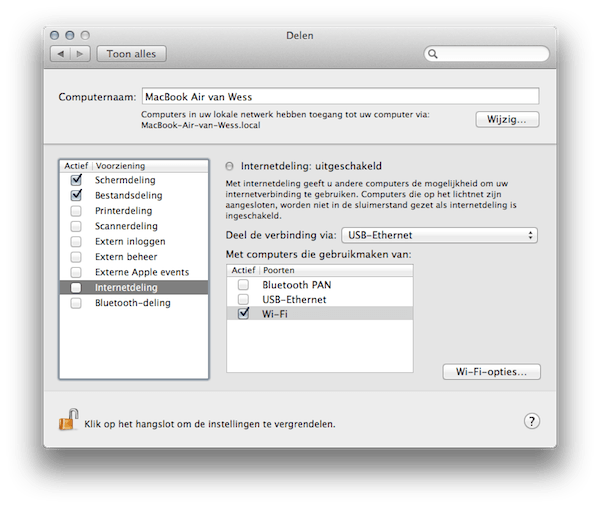Uncheck the Wi-Fi port checkbox
The width and height of the screenshot is (600, 508).
pos(243,313)
